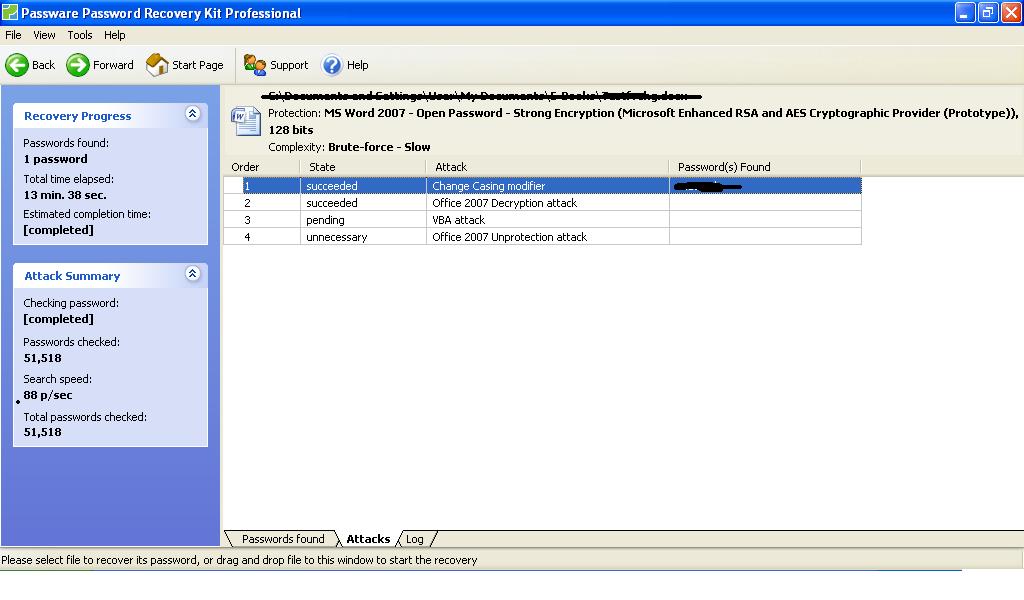Click the blue Help question mark icon
Image resolution: width=1024 pixels, height=600 pixels.
(332, 65)
